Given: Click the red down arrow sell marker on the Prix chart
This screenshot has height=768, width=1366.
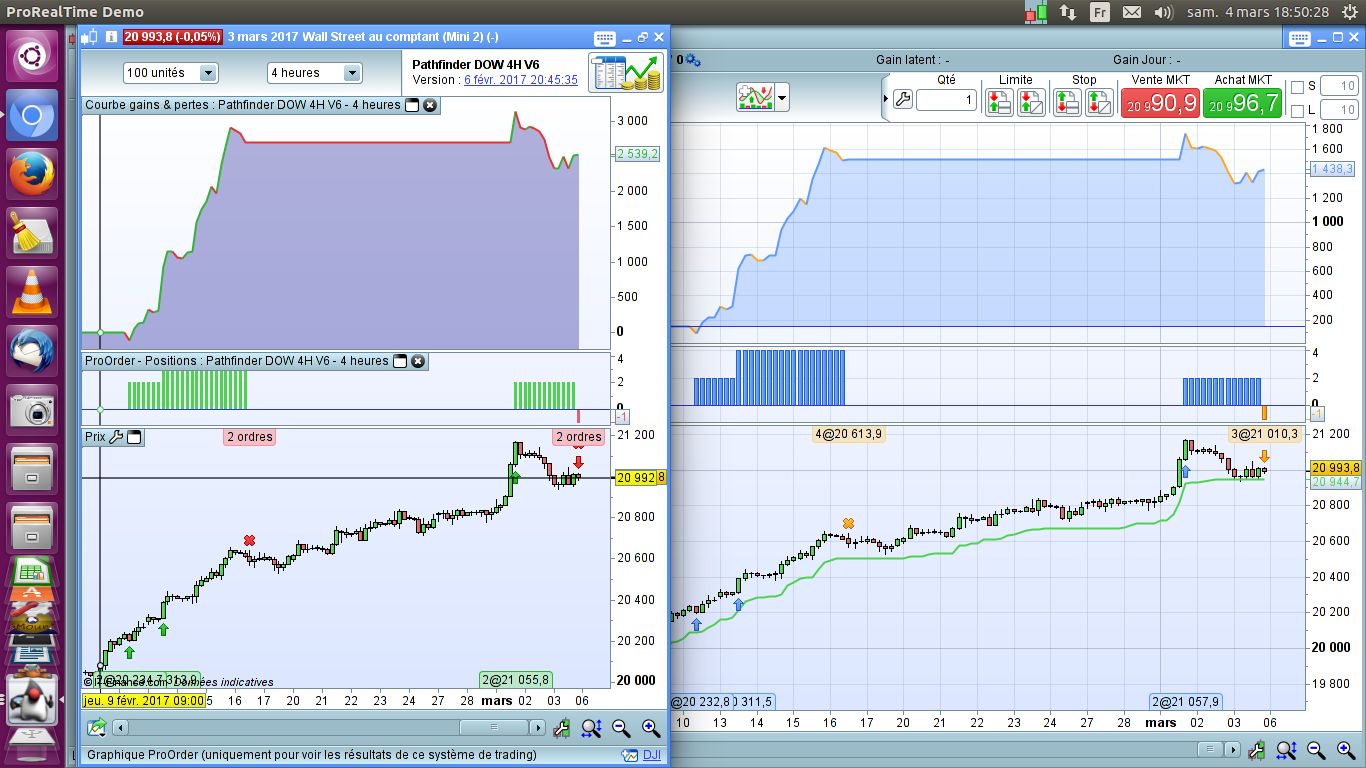Looking at the screenshot, I should 578,462.
